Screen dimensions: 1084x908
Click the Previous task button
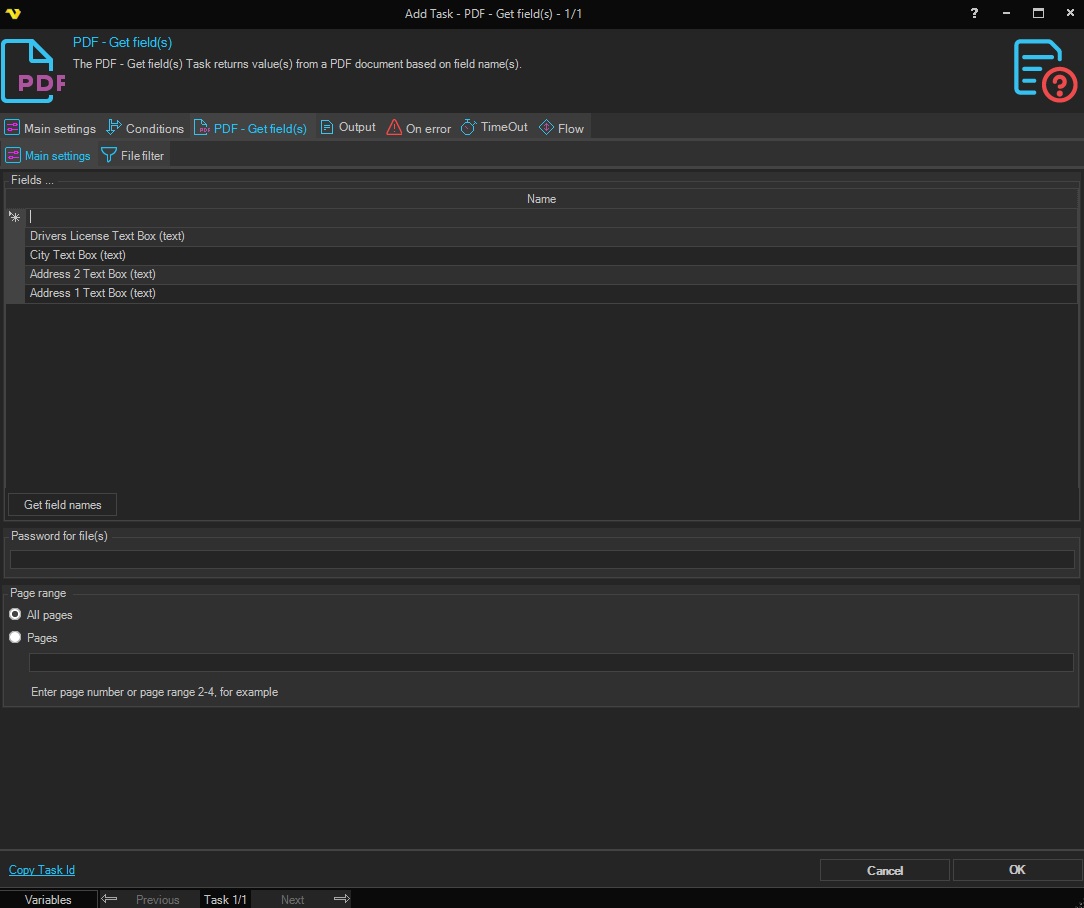158,900
